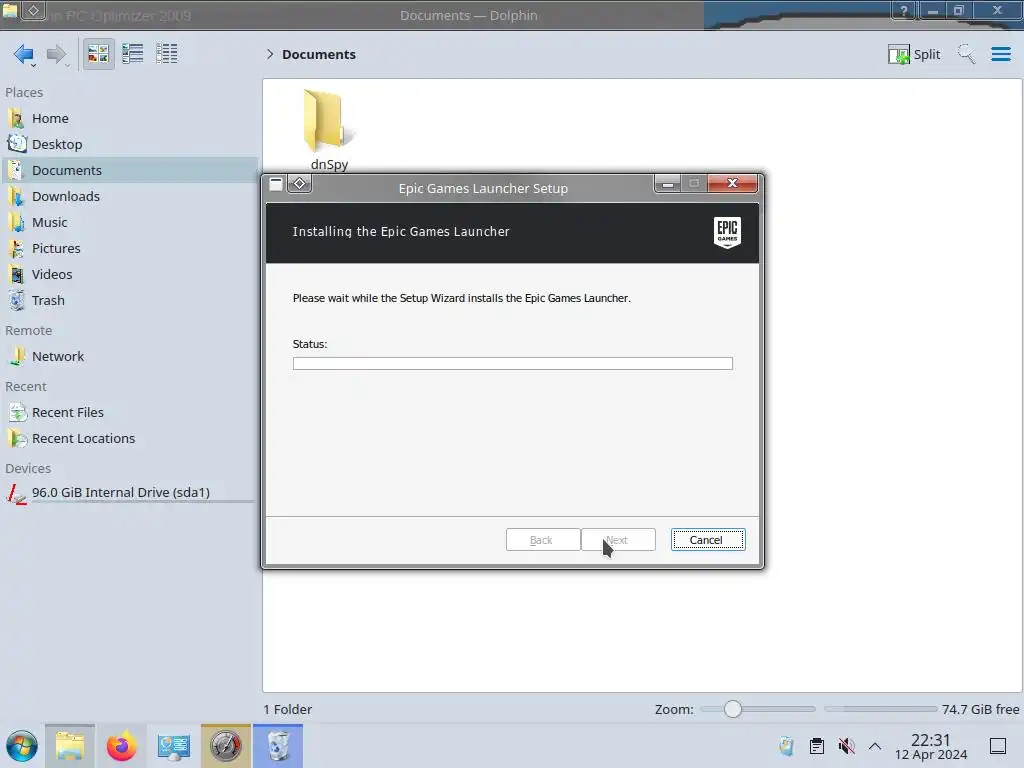Click the disabled Next button

coord(618,540)
